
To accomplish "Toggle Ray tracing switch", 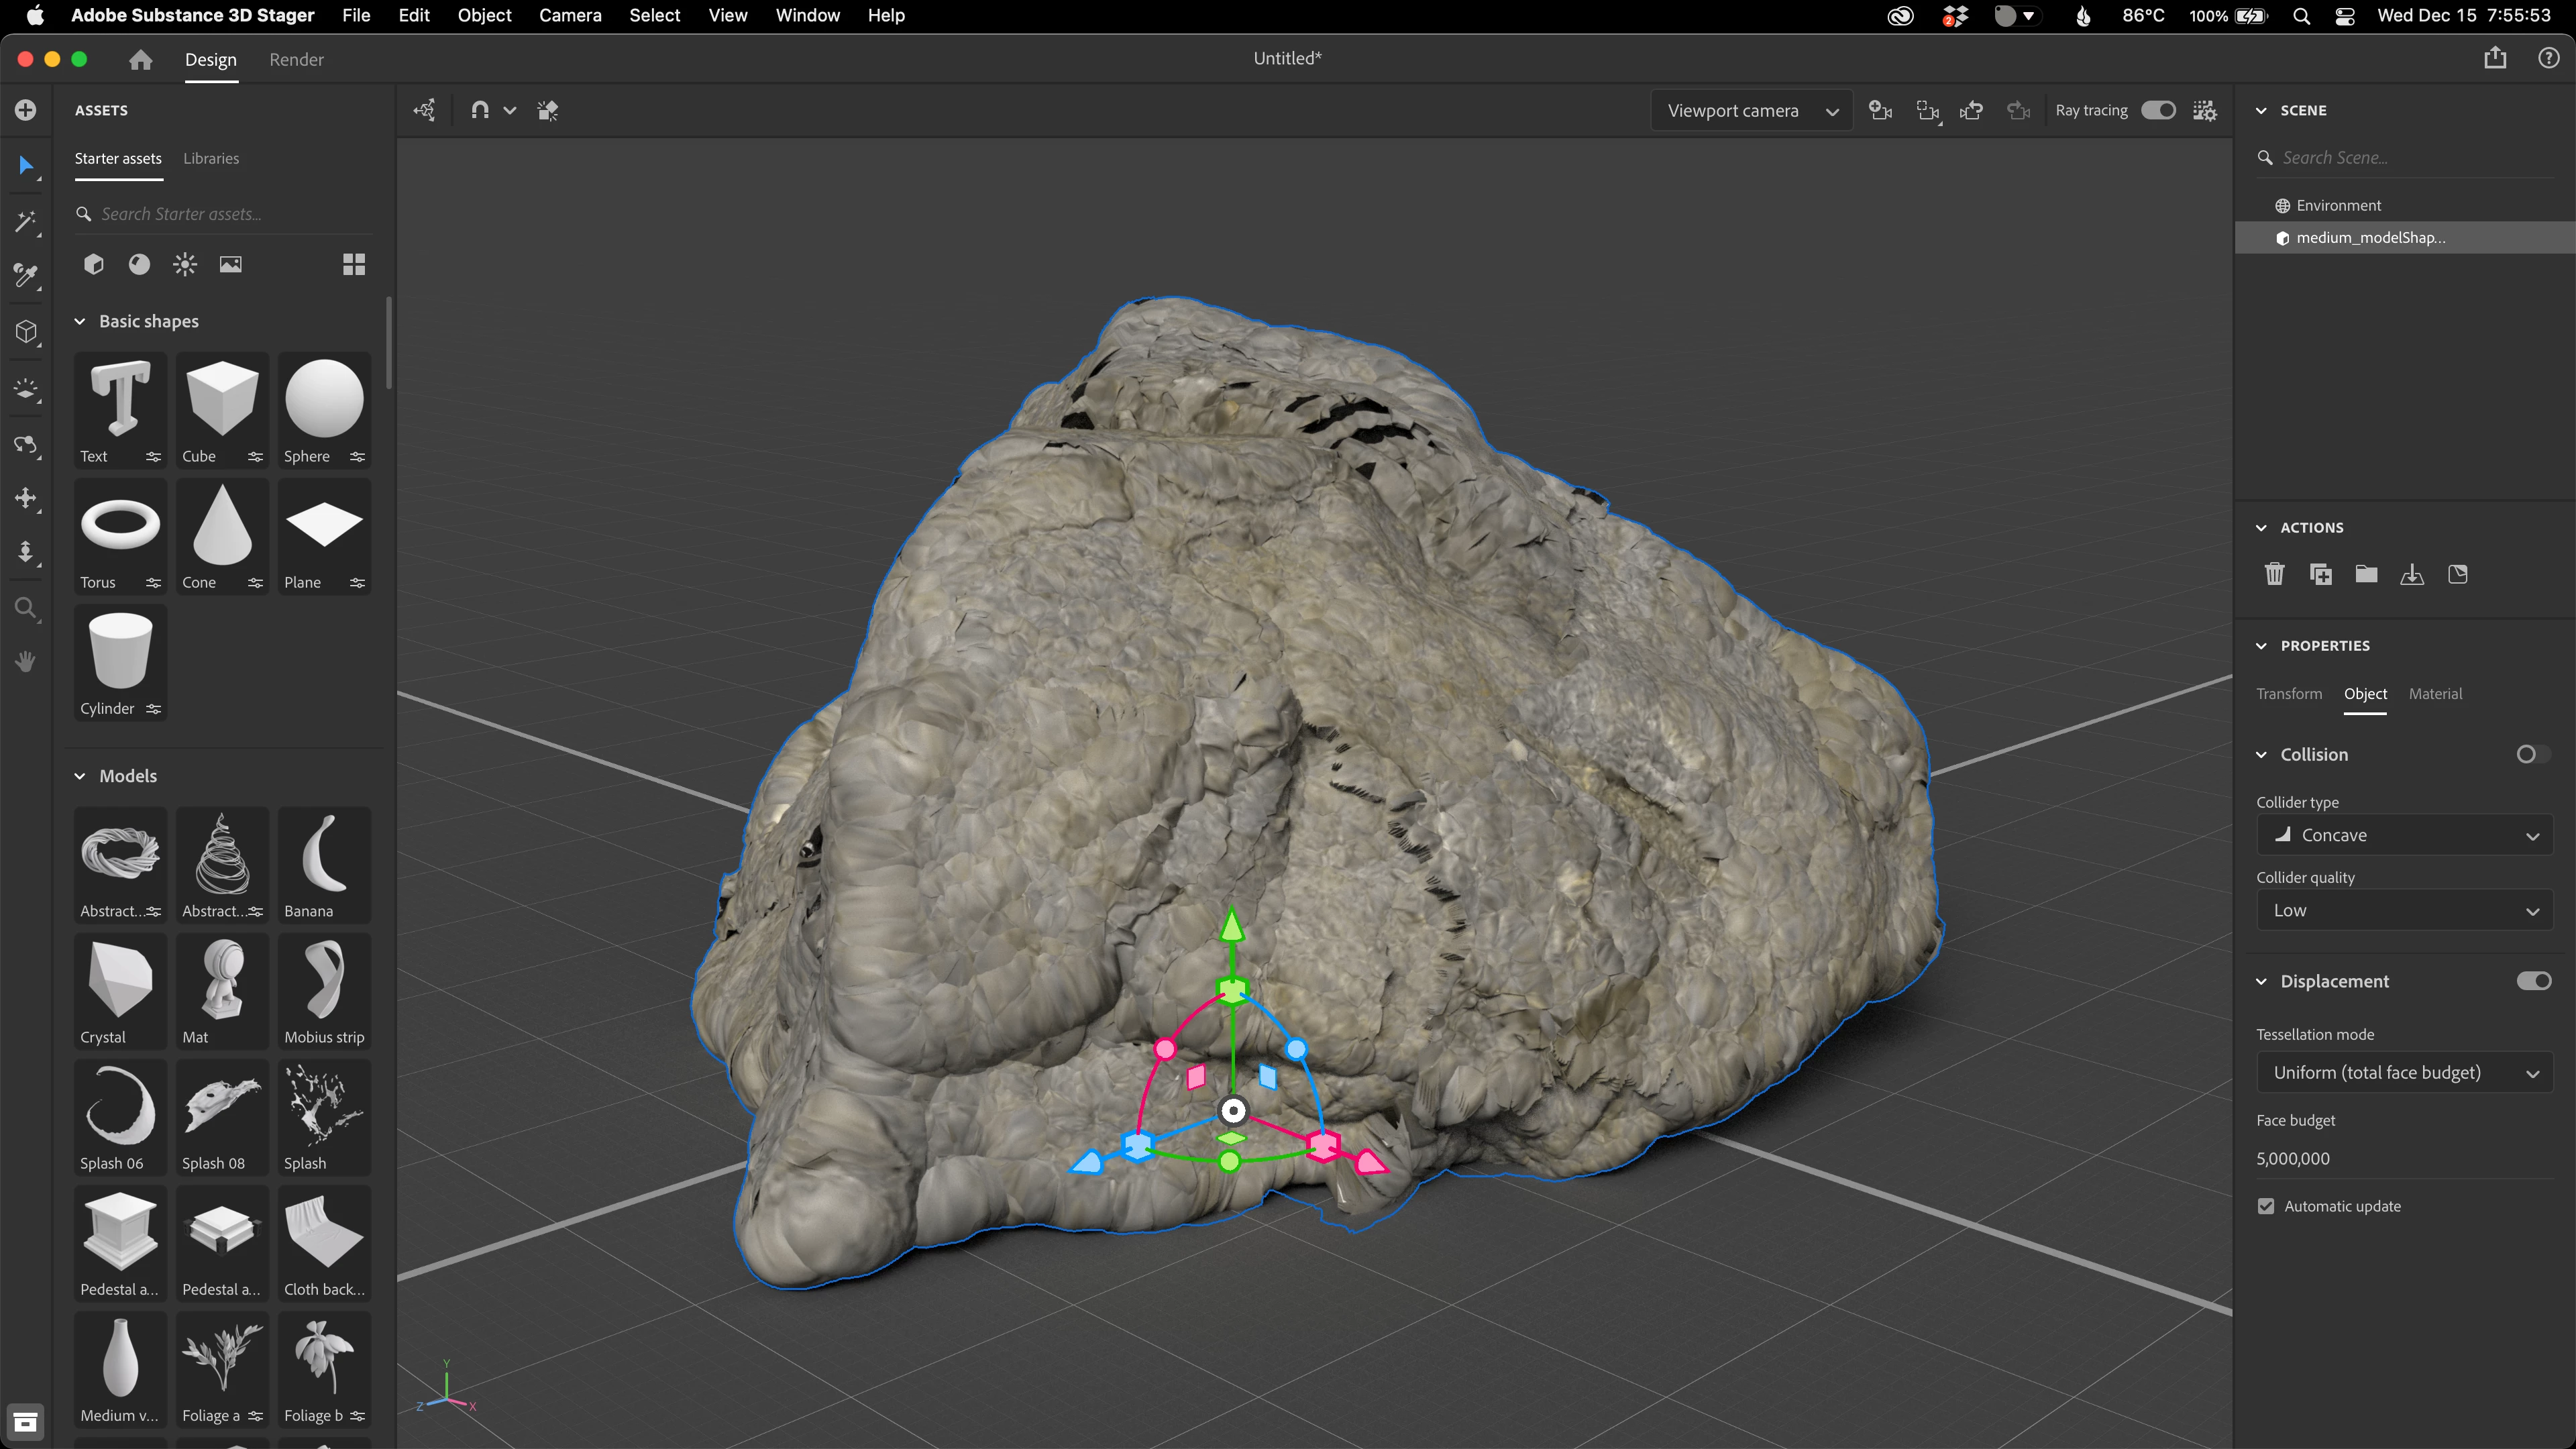I will coord(2158,110).
